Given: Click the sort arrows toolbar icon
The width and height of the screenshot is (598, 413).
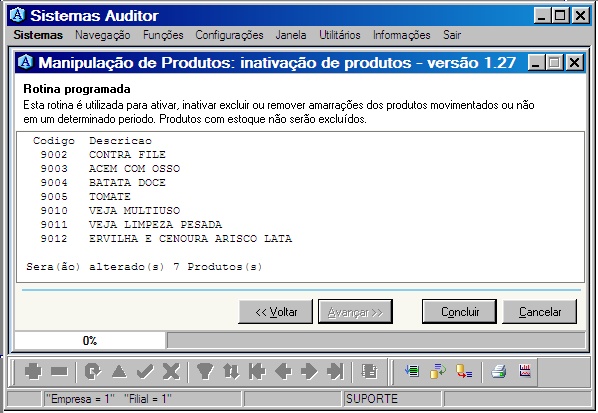Looking at the screenshot, I should pyautogui.click(x=231, y=371).
